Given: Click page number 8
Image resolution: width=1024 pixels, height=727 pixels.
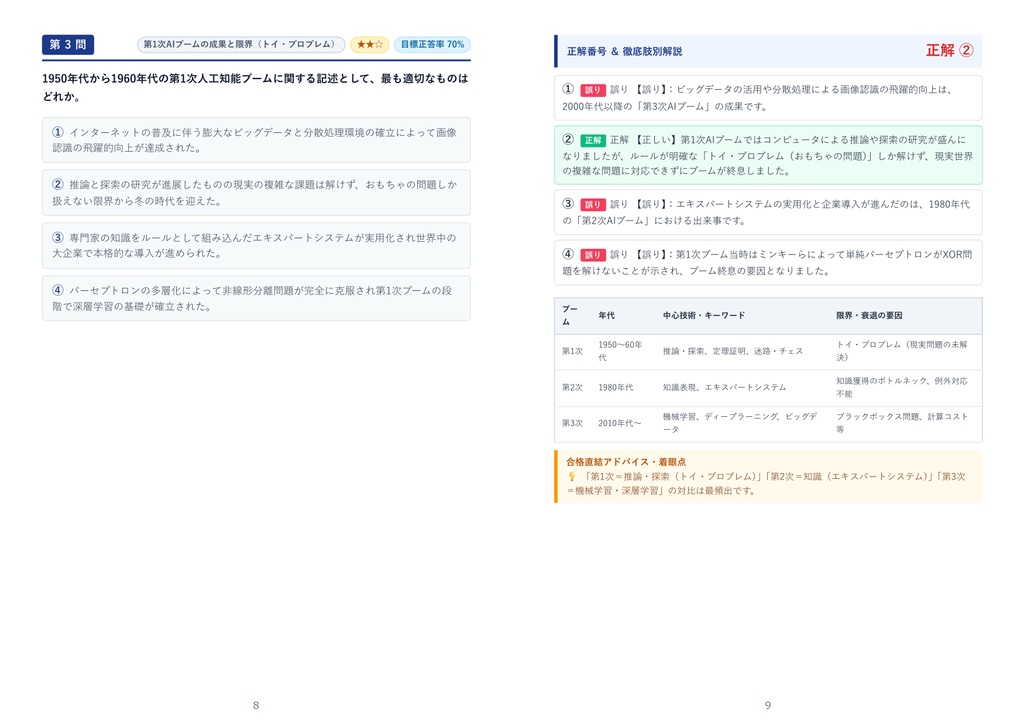Looking at the screenshot, I should (256, 705).
